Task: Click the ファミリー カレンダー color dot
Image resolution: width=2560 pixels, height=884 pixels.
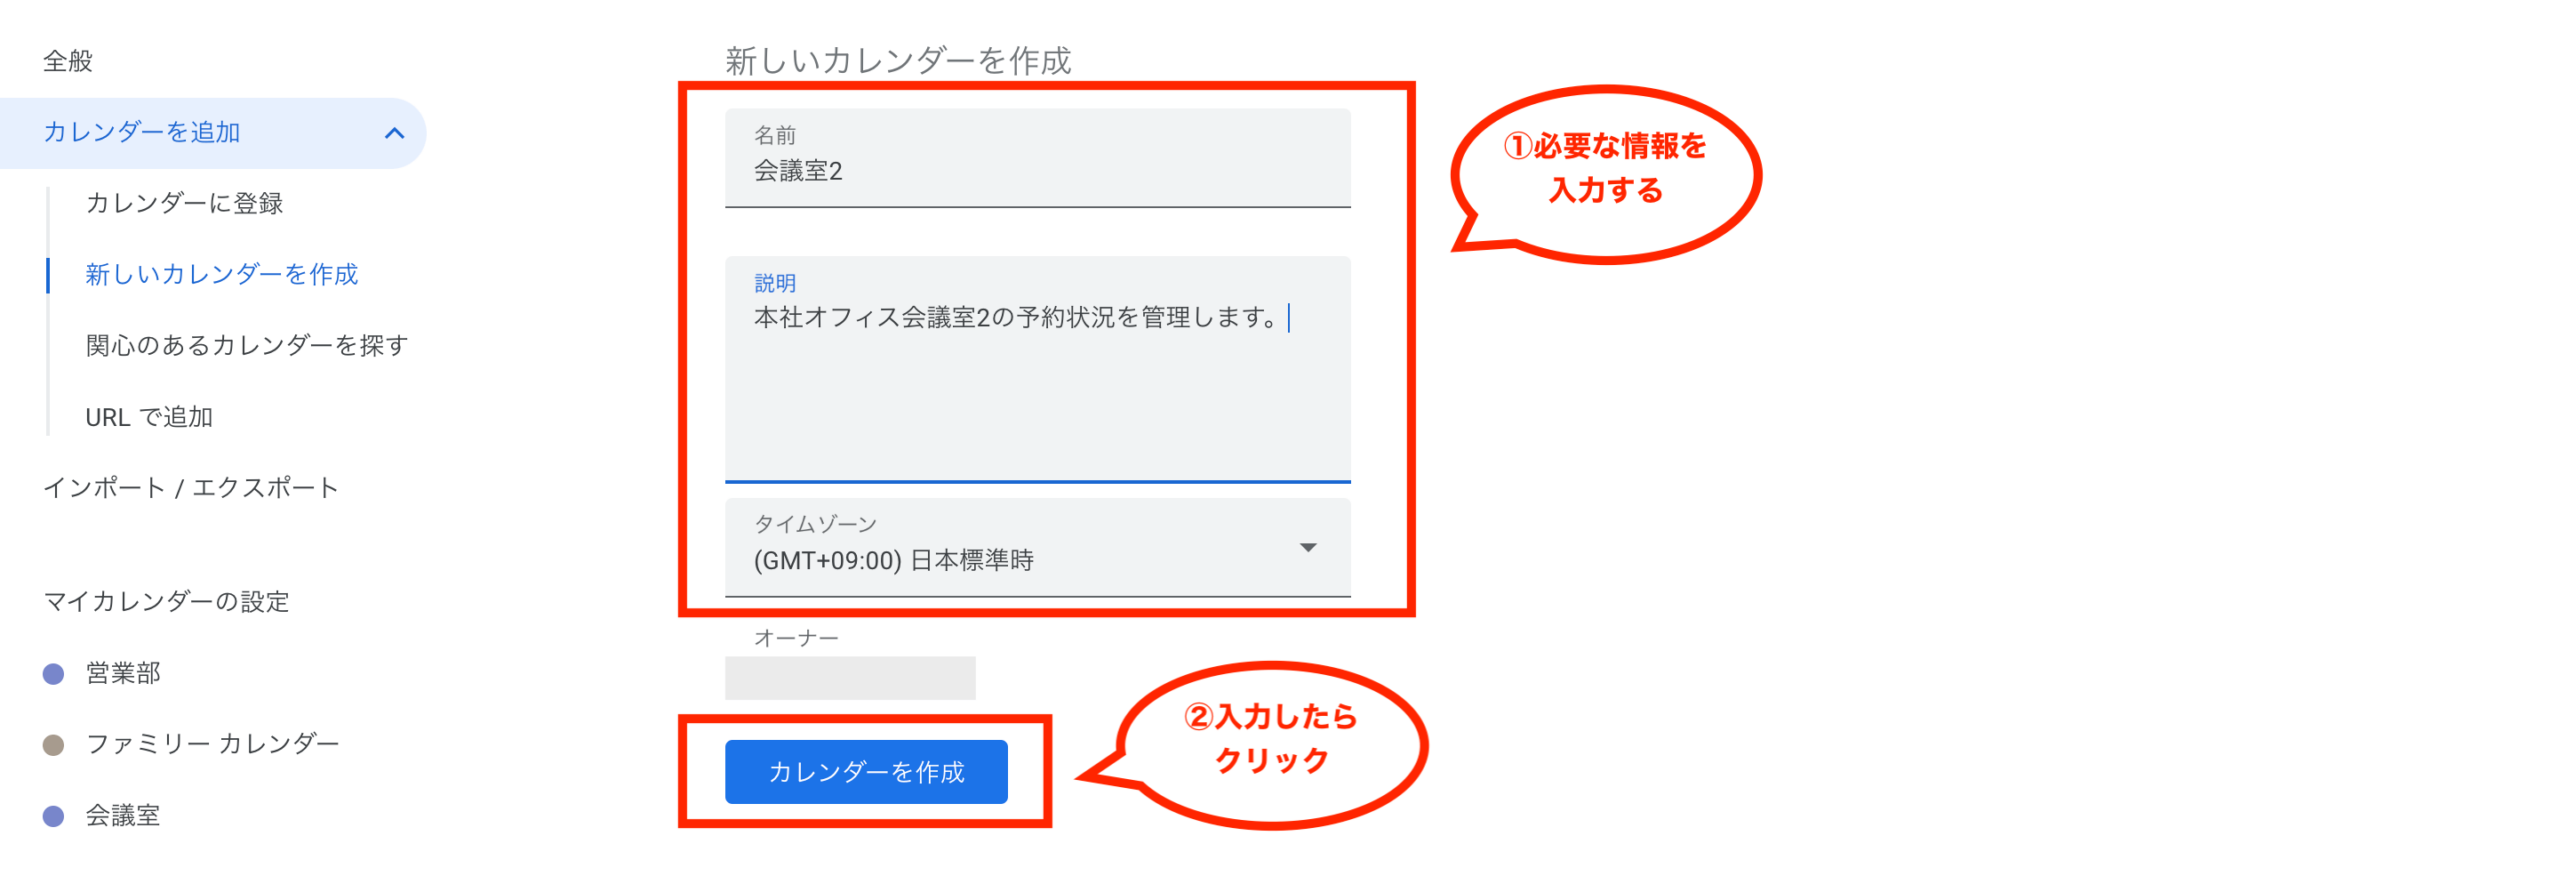Action: [54, 745]
